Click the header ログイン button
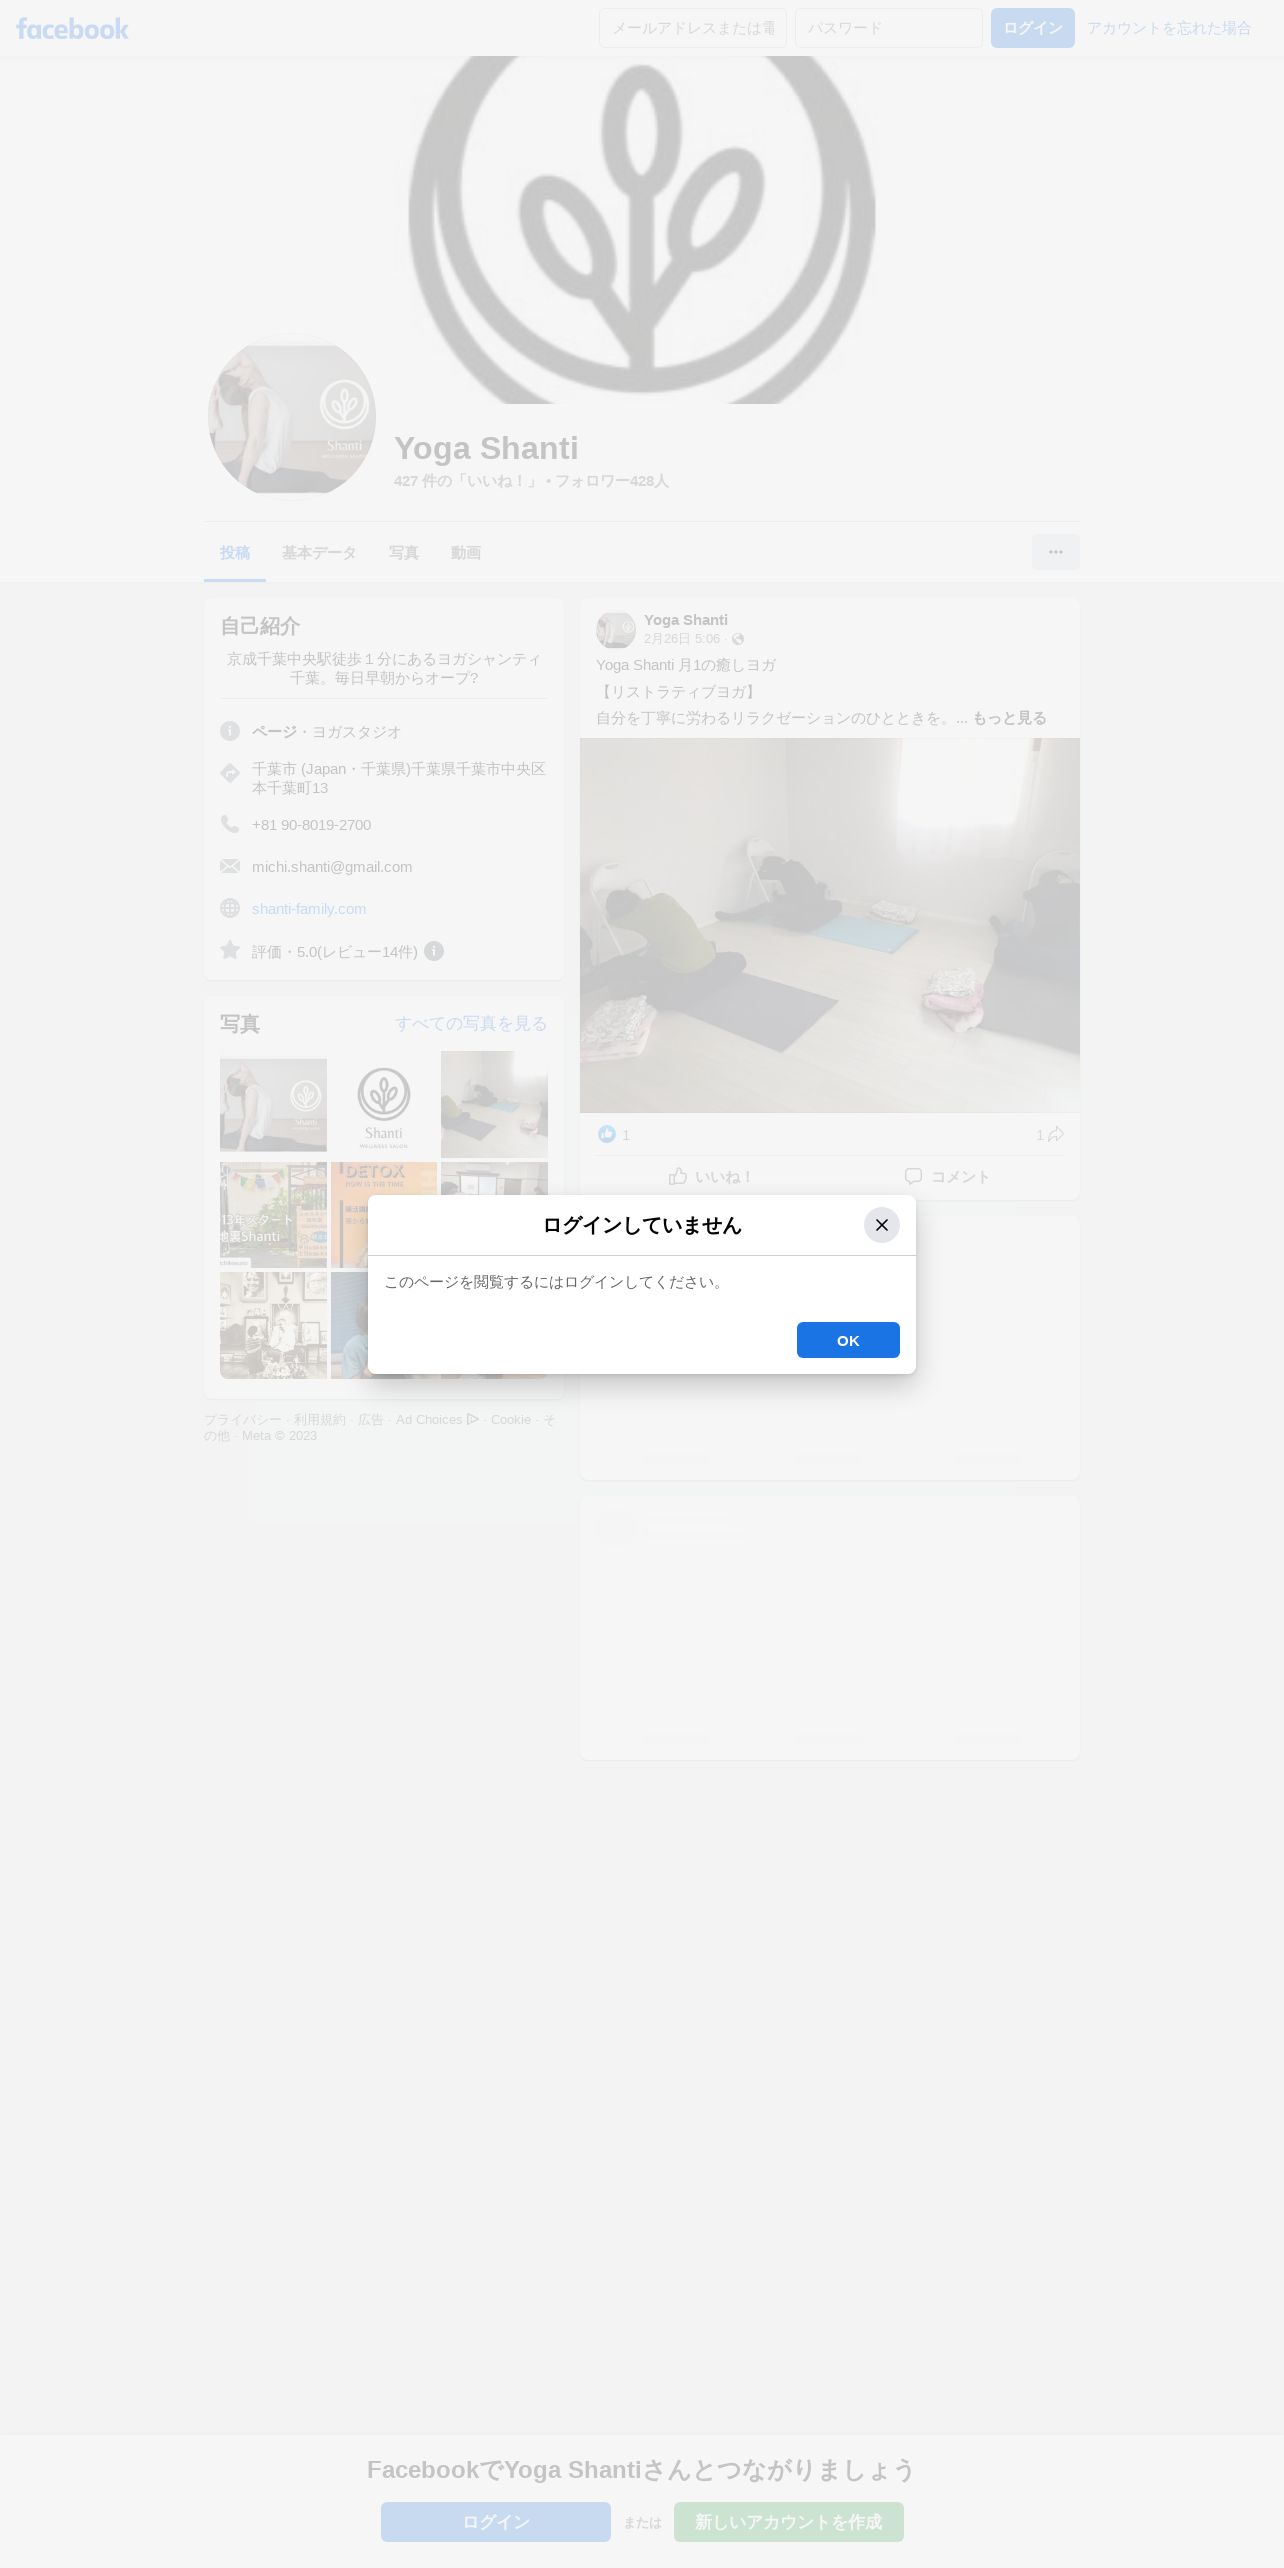This screenshot has height=2568, width=1284. [x=1033, y=28]
